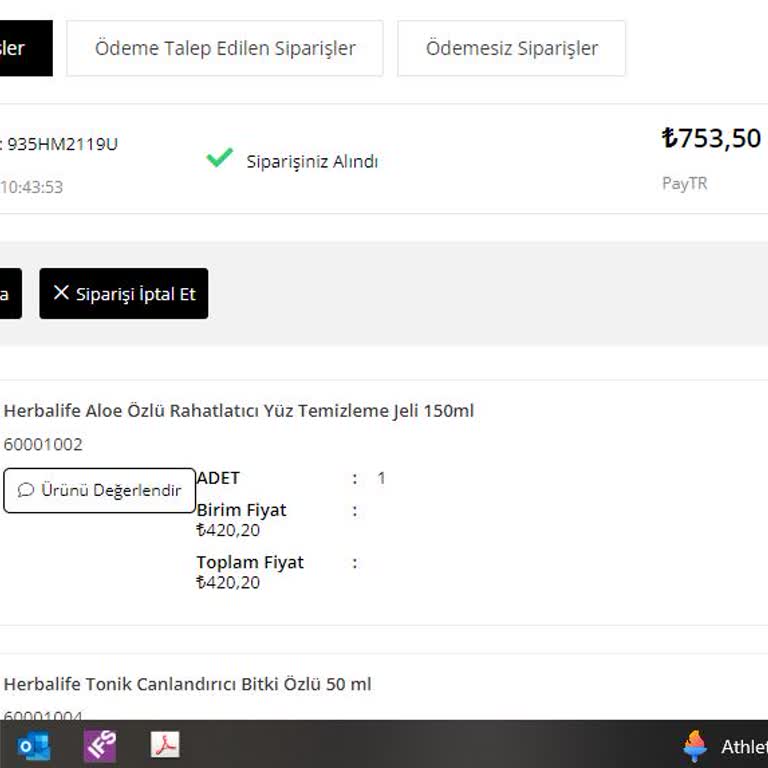
Task: Click the speech bubble review icon
Action: (x=26, y=490)
